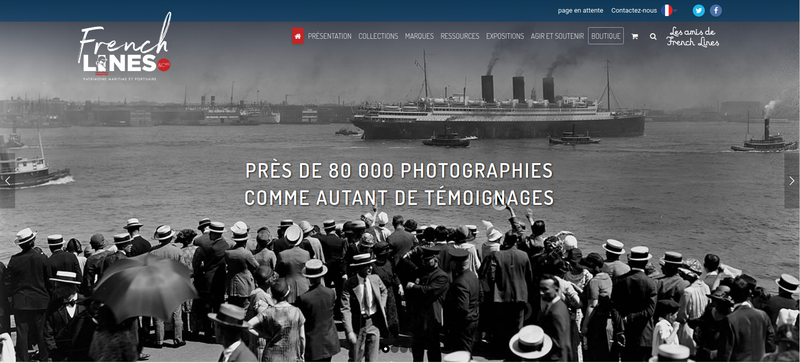800x363 pixels.
Task: Open the Présentation menu item
Action: [x=329, y=36]
